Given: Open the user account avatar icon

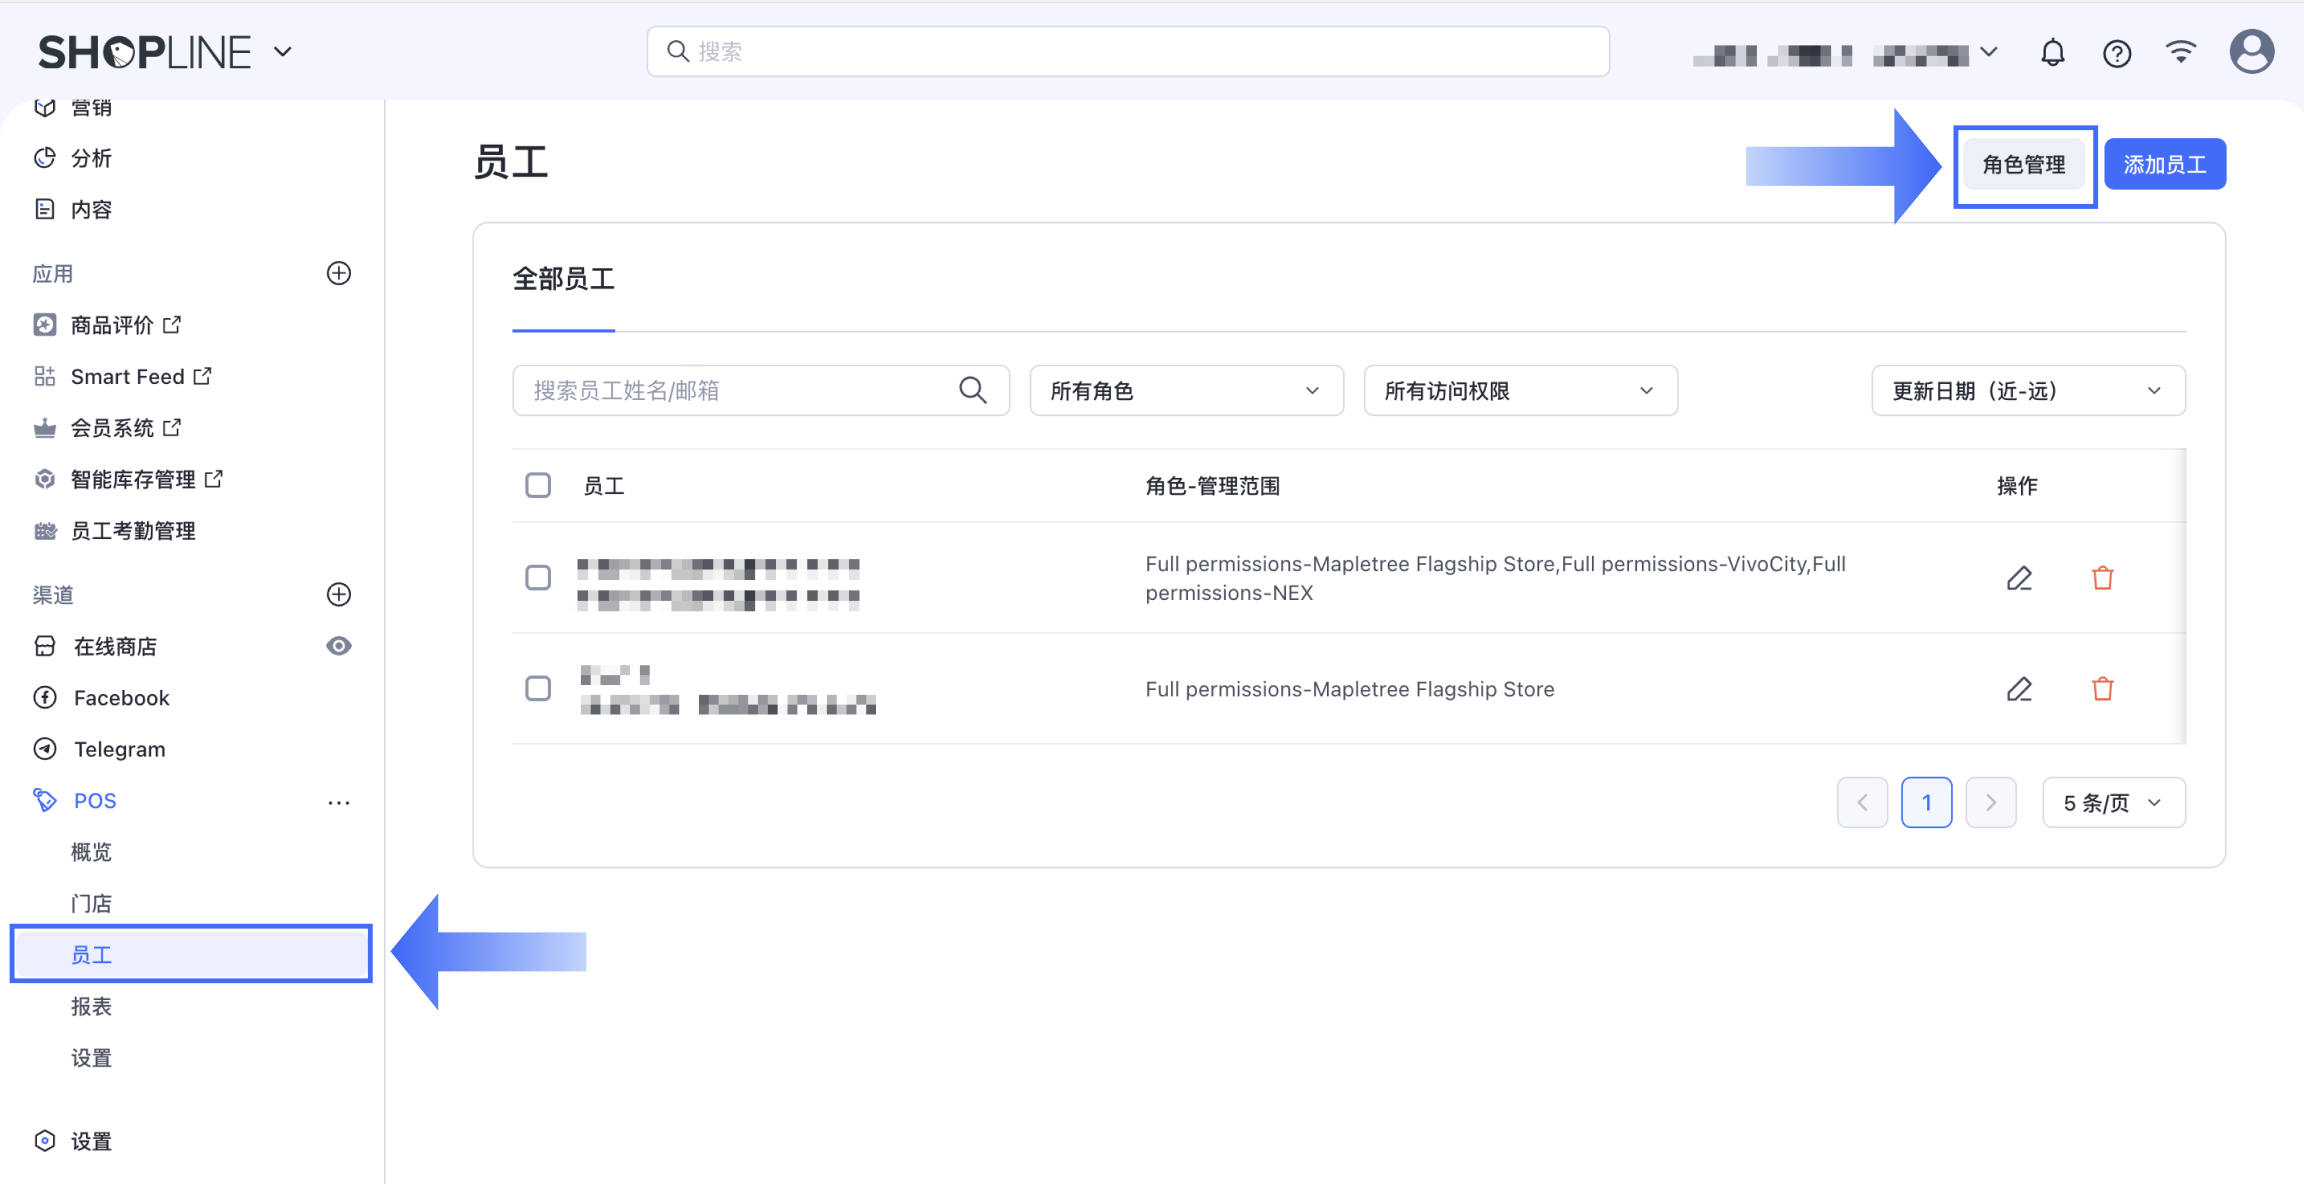Looking at the screenshot, I should pyautogui.click(x=2251, y=52).
